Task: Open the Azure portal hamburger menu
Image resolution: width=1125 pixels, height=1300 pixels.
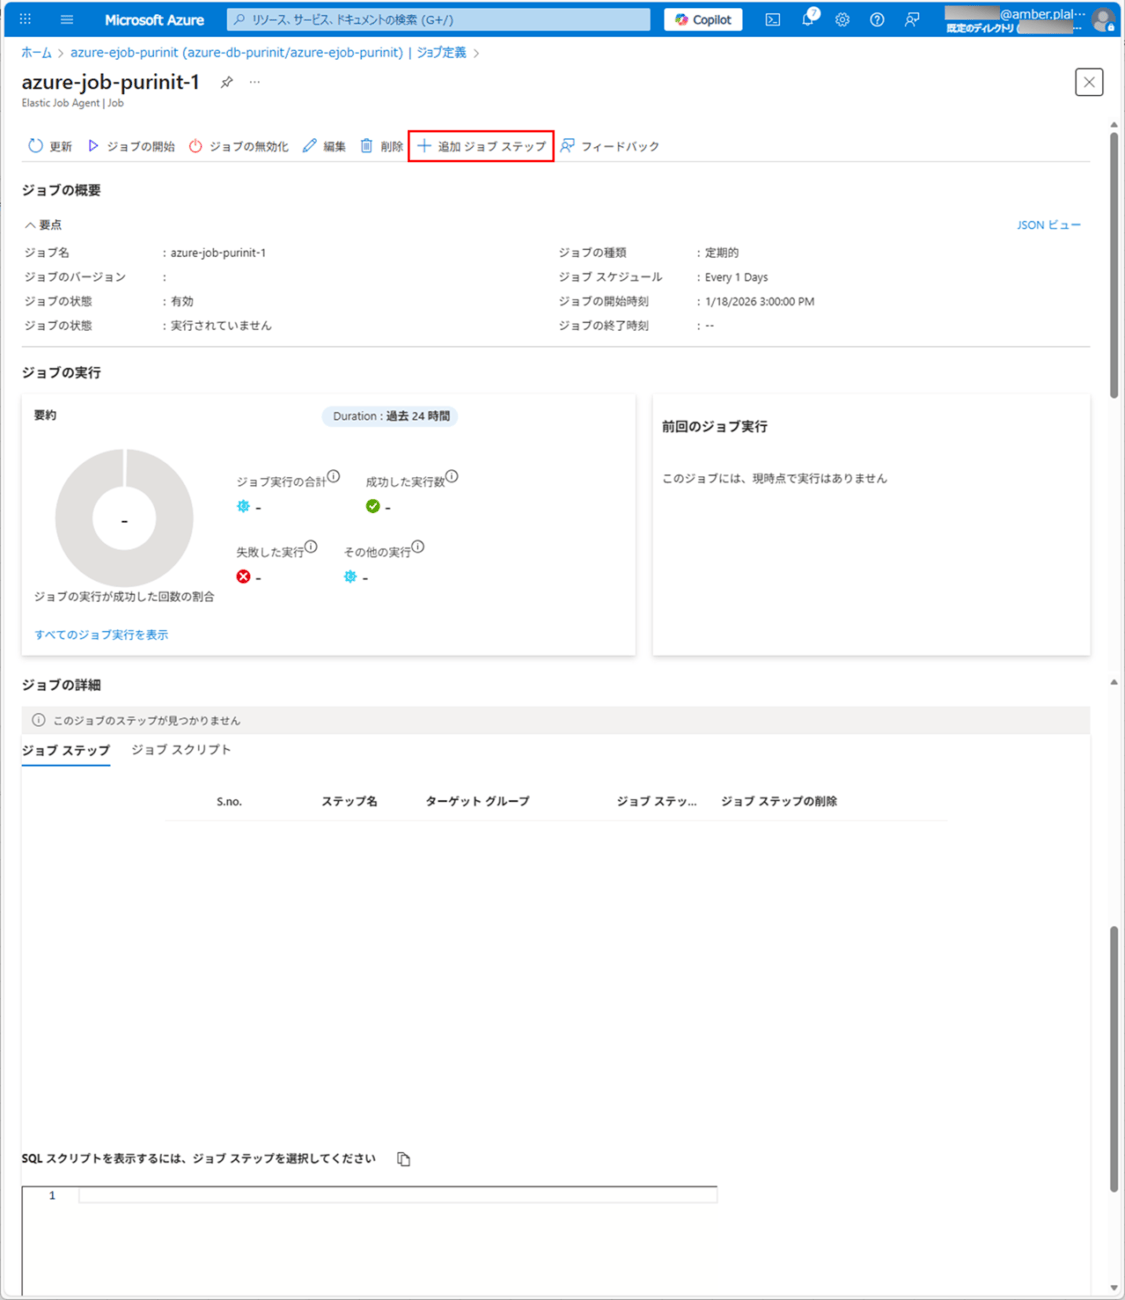Action: pyautogui.click(x=67, y=19)
